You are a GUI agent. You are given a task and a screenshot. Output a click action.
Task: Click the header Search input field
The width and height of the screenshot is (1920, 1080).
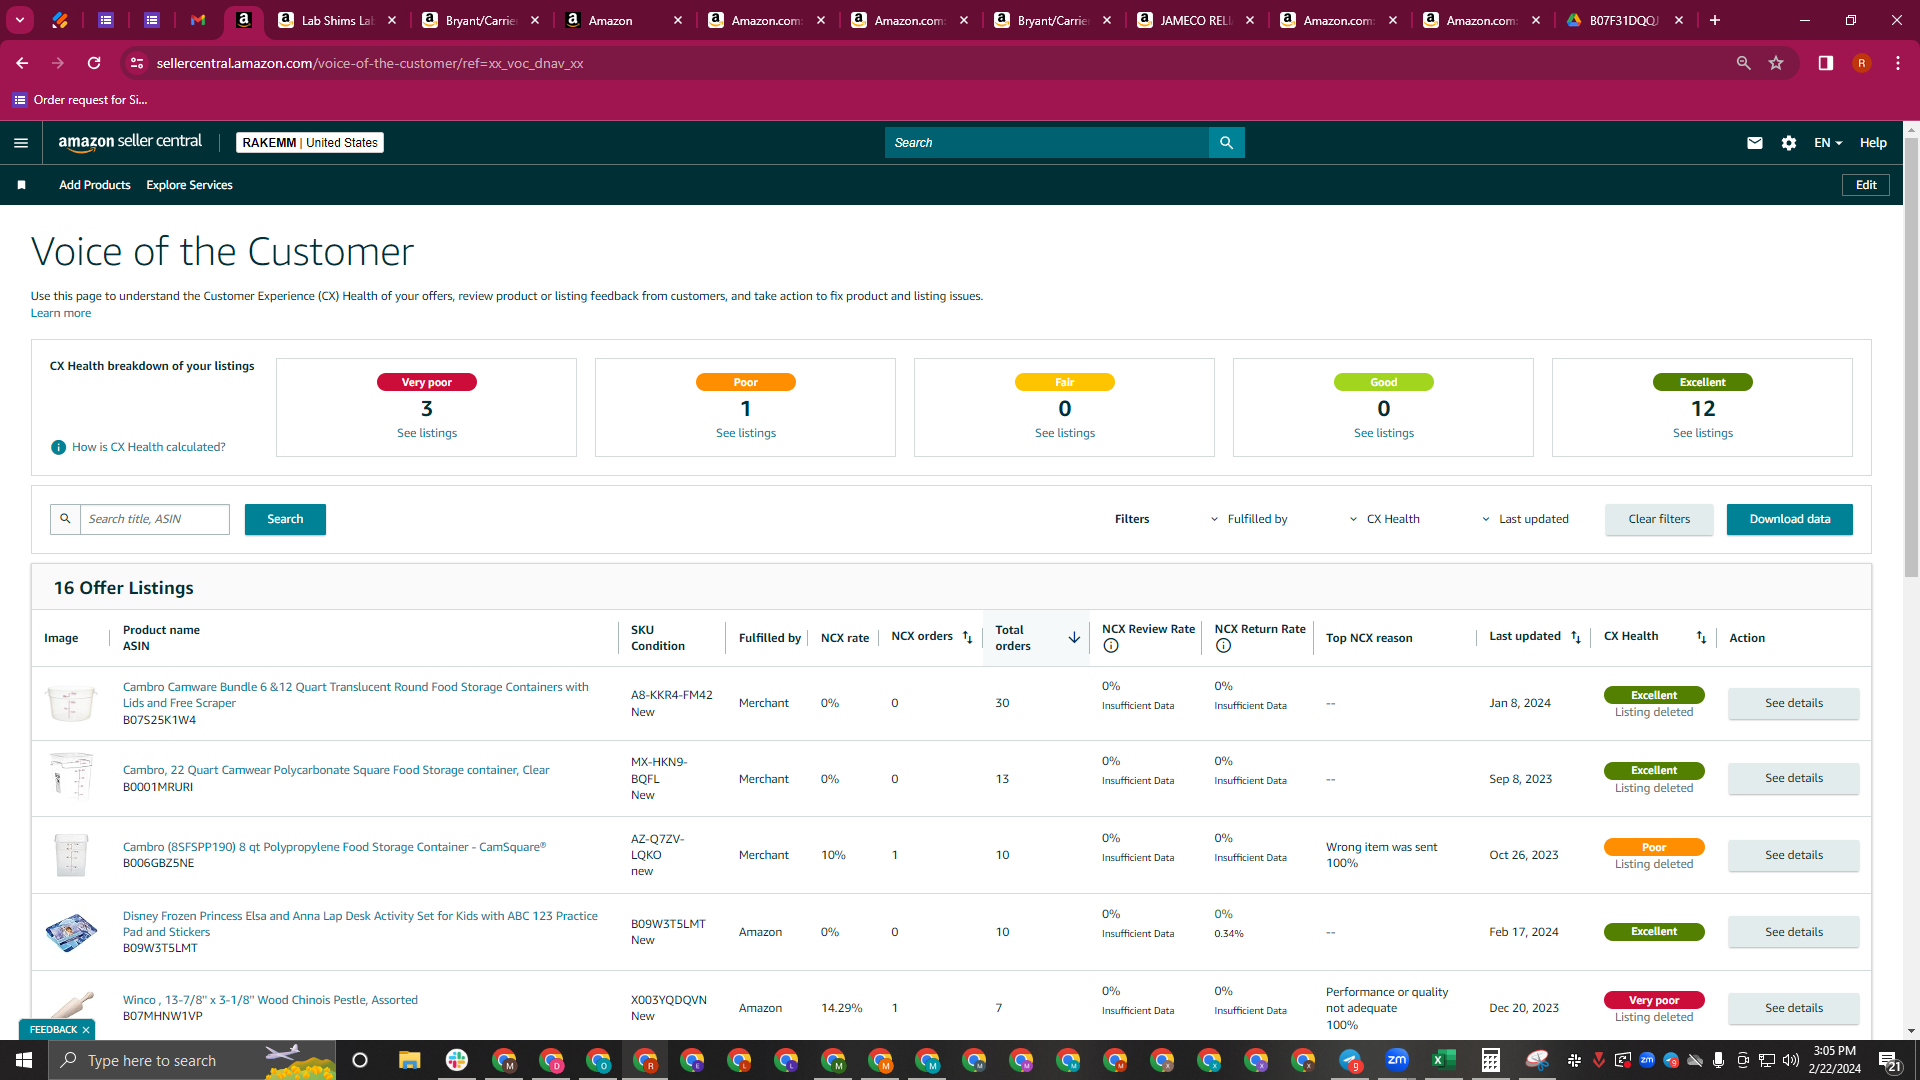tap(1047, 143)
